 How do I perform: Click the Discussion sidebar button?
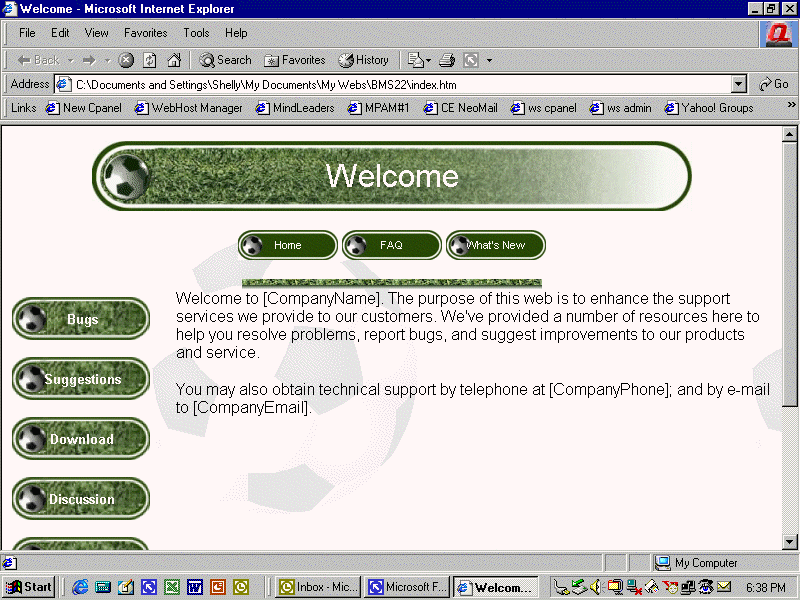tap(81, 498)
